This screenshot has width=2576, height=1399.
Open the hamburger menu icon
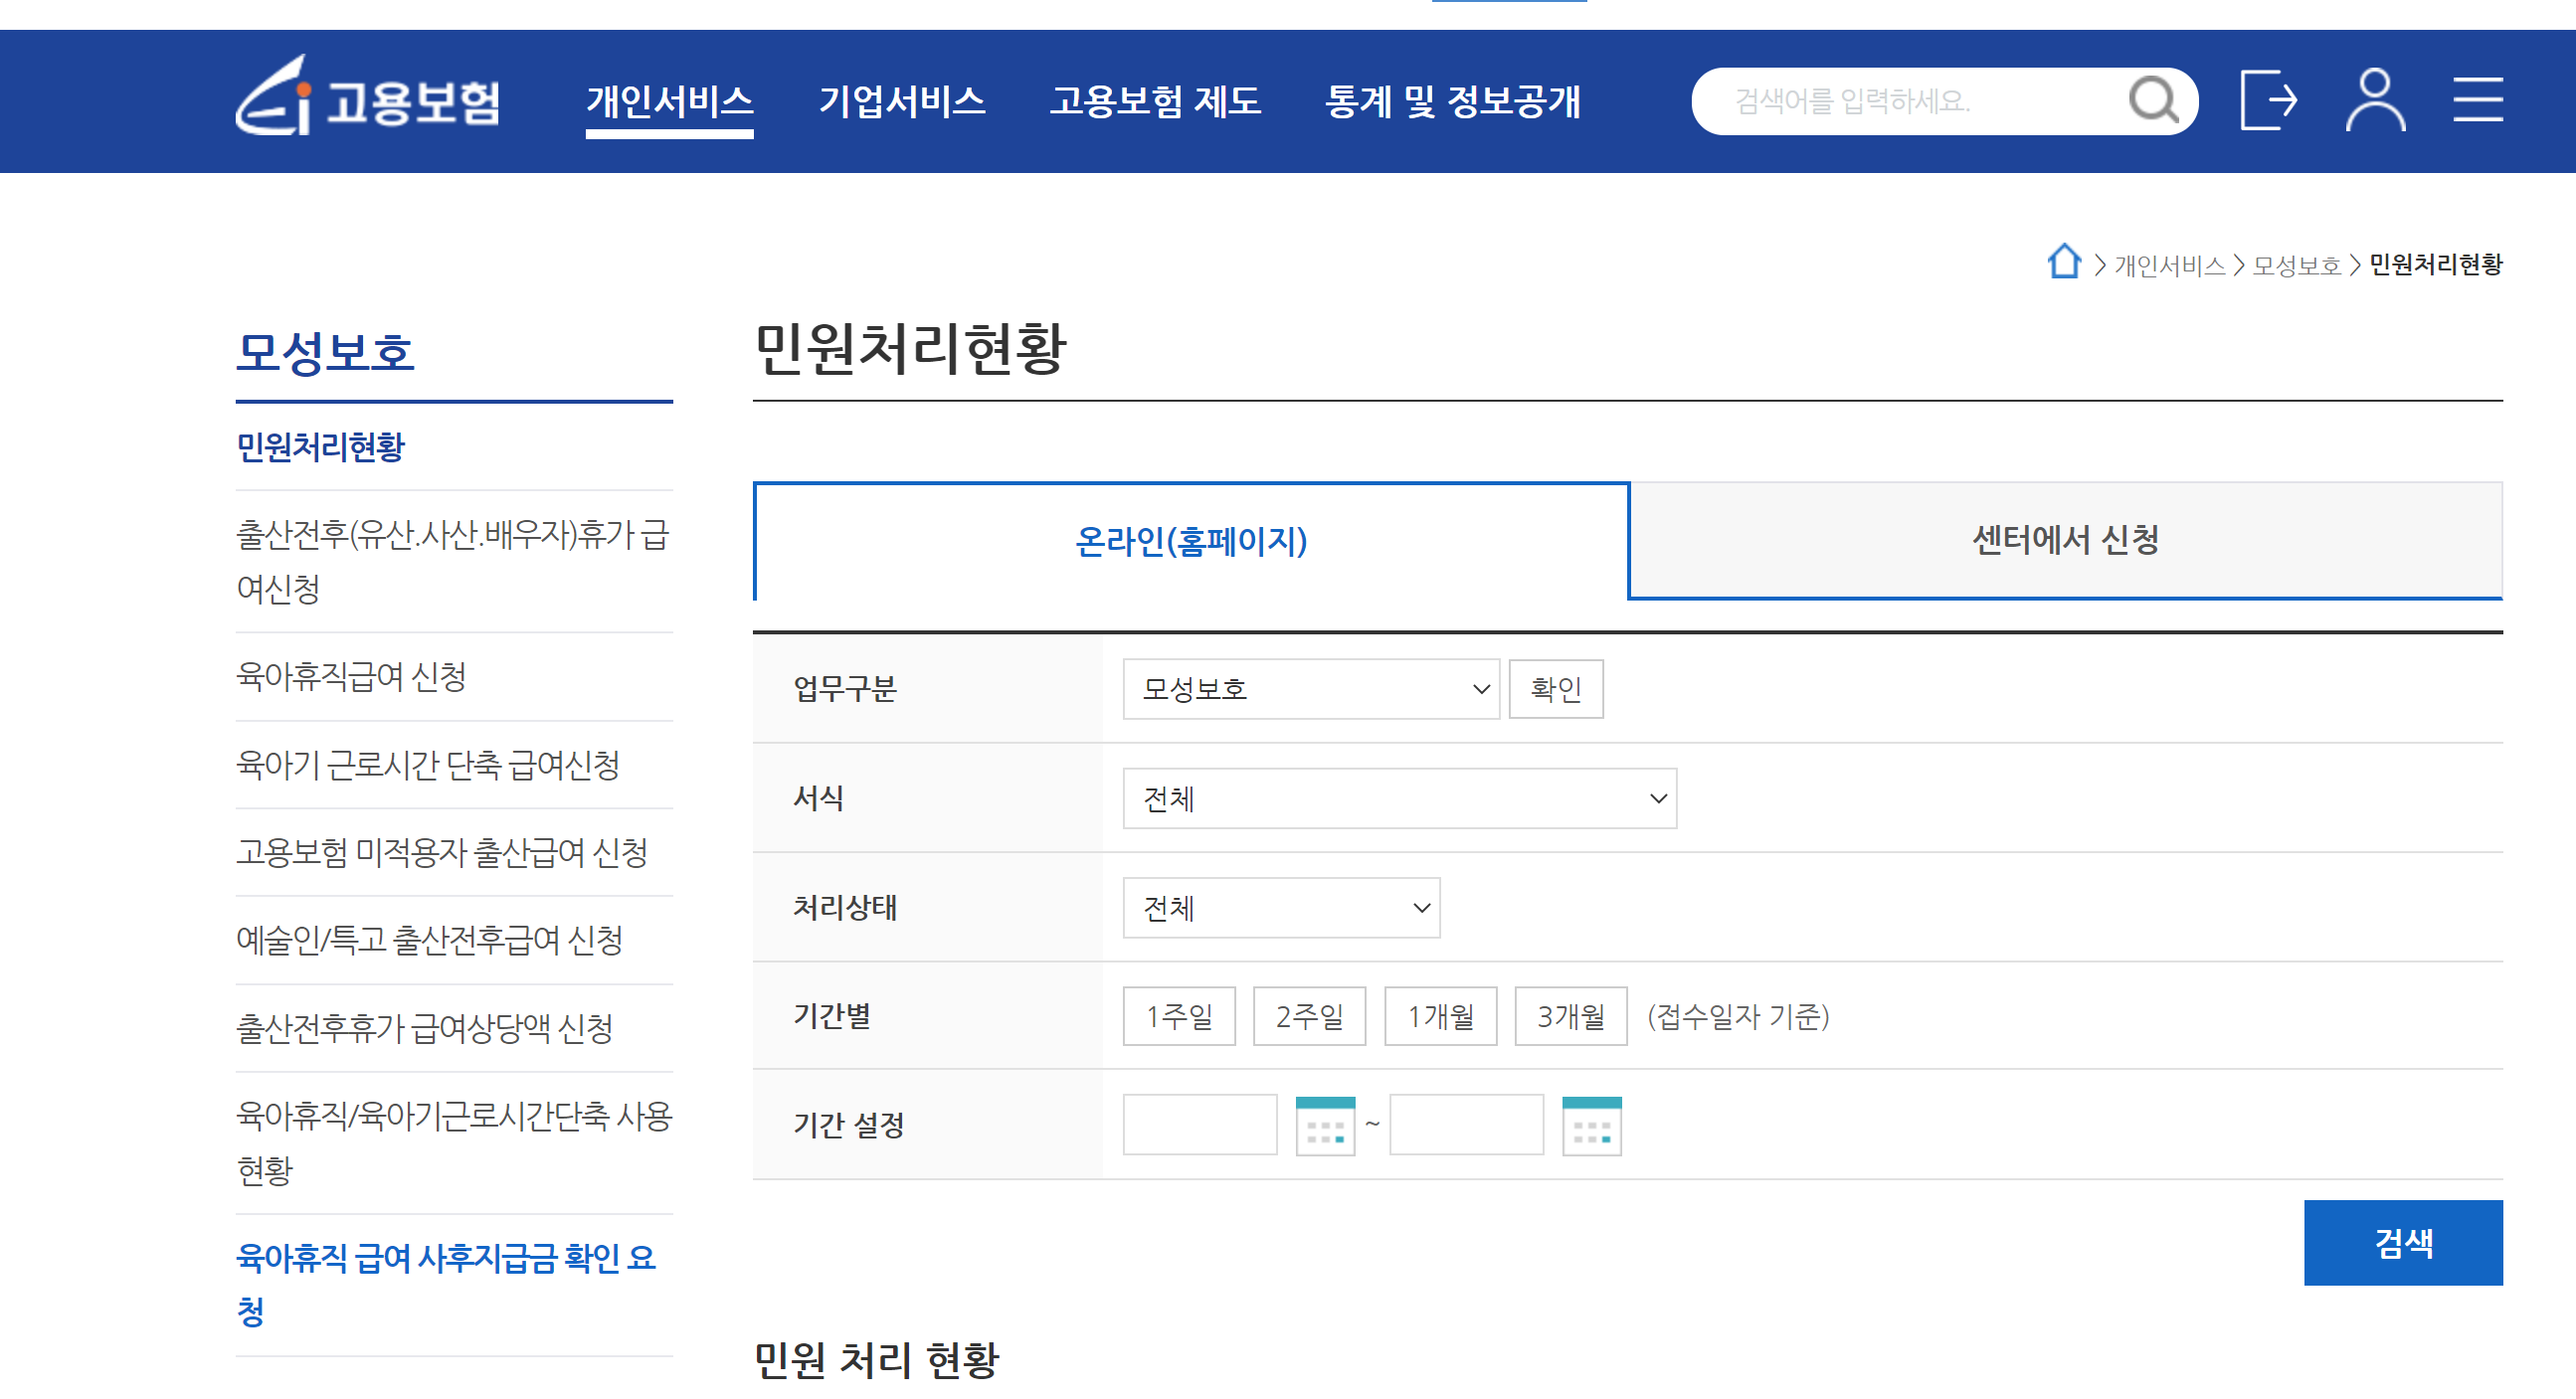point(2477,100)
